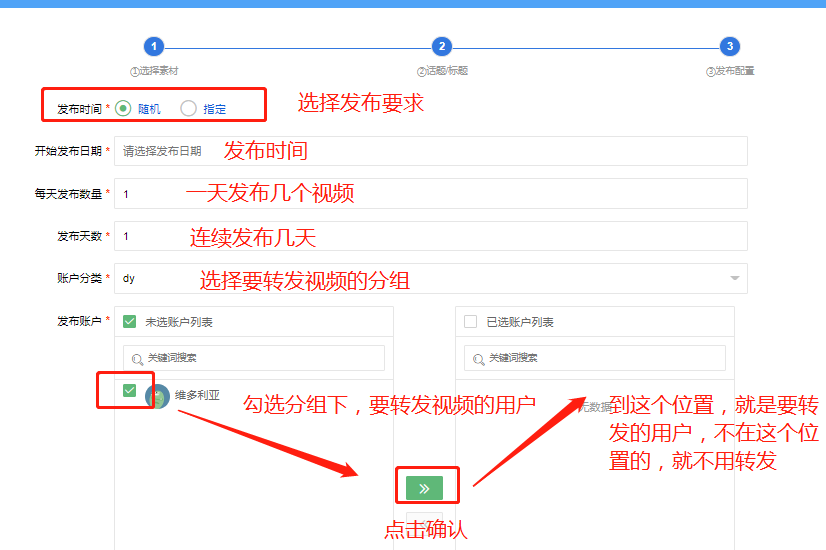This screenshot has width=826, height=550.
Task: Select the 指定 publish time radio
Action: (x=188, y=108)
